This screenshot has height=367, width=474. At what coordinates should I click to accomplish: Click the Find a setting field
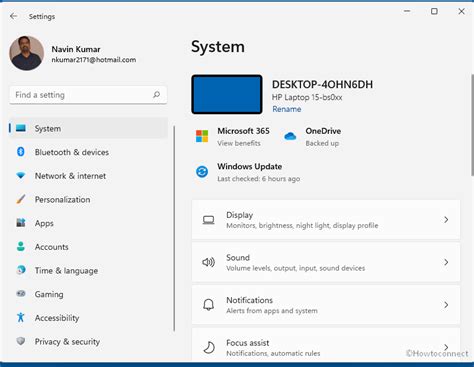[88, 95]
